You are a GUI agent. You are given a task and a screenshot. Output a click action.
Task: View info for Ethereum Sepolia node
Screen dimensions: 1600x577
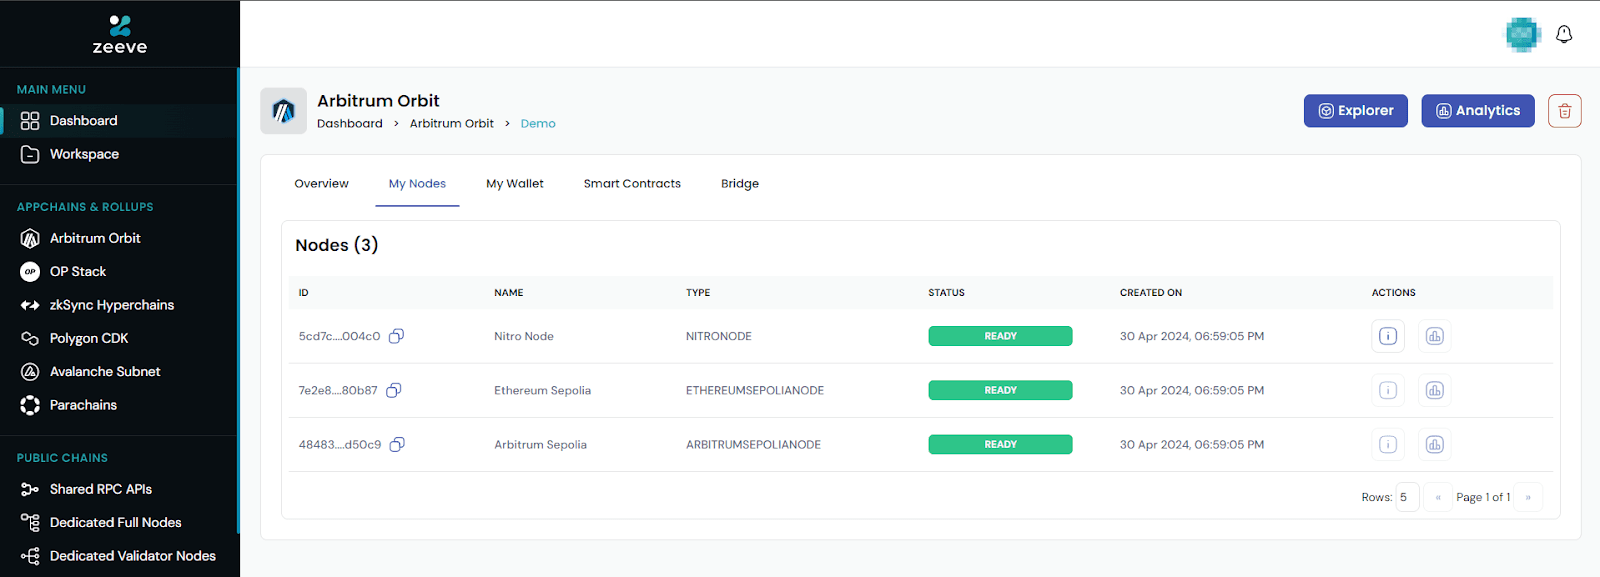point(1388,390)
